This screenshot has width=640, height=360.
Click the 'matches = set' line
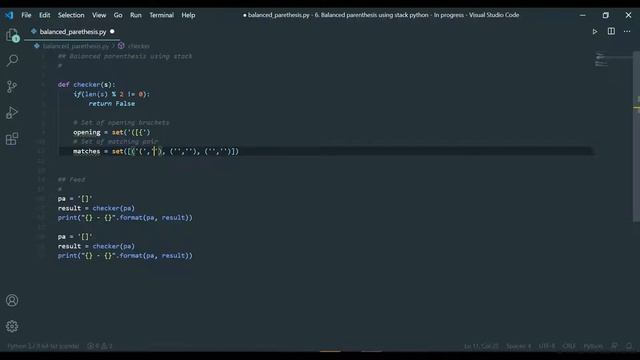[156, 151]
